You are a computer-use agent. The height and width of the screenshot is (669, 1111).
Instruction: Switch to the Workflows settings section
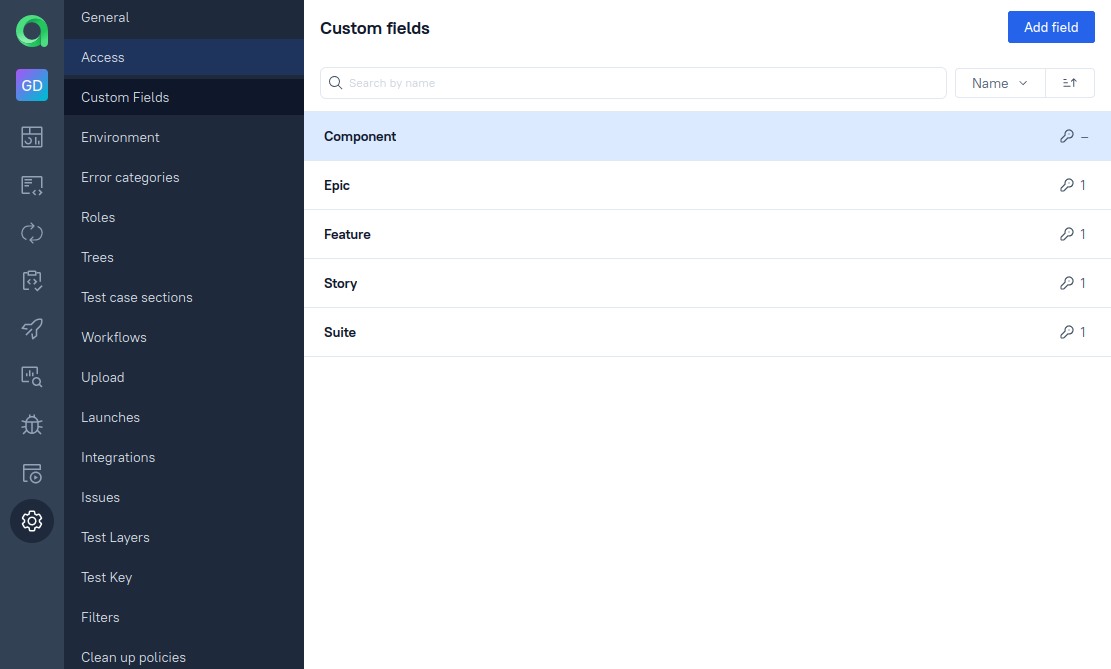tap(113, 337)
